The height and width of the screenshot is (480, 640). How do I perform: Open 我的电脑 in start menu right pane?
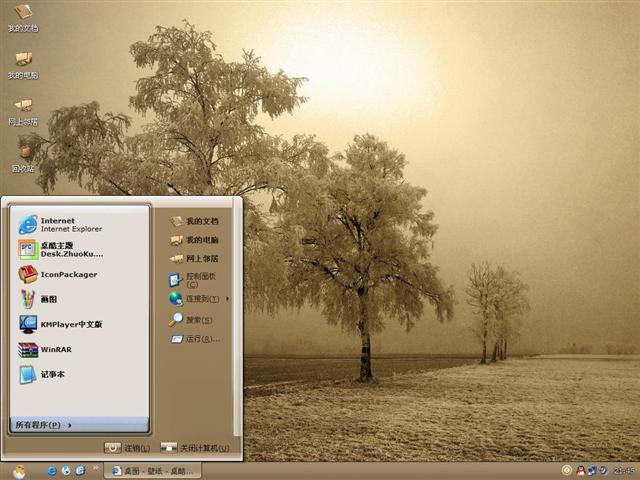tap(195, 240)
